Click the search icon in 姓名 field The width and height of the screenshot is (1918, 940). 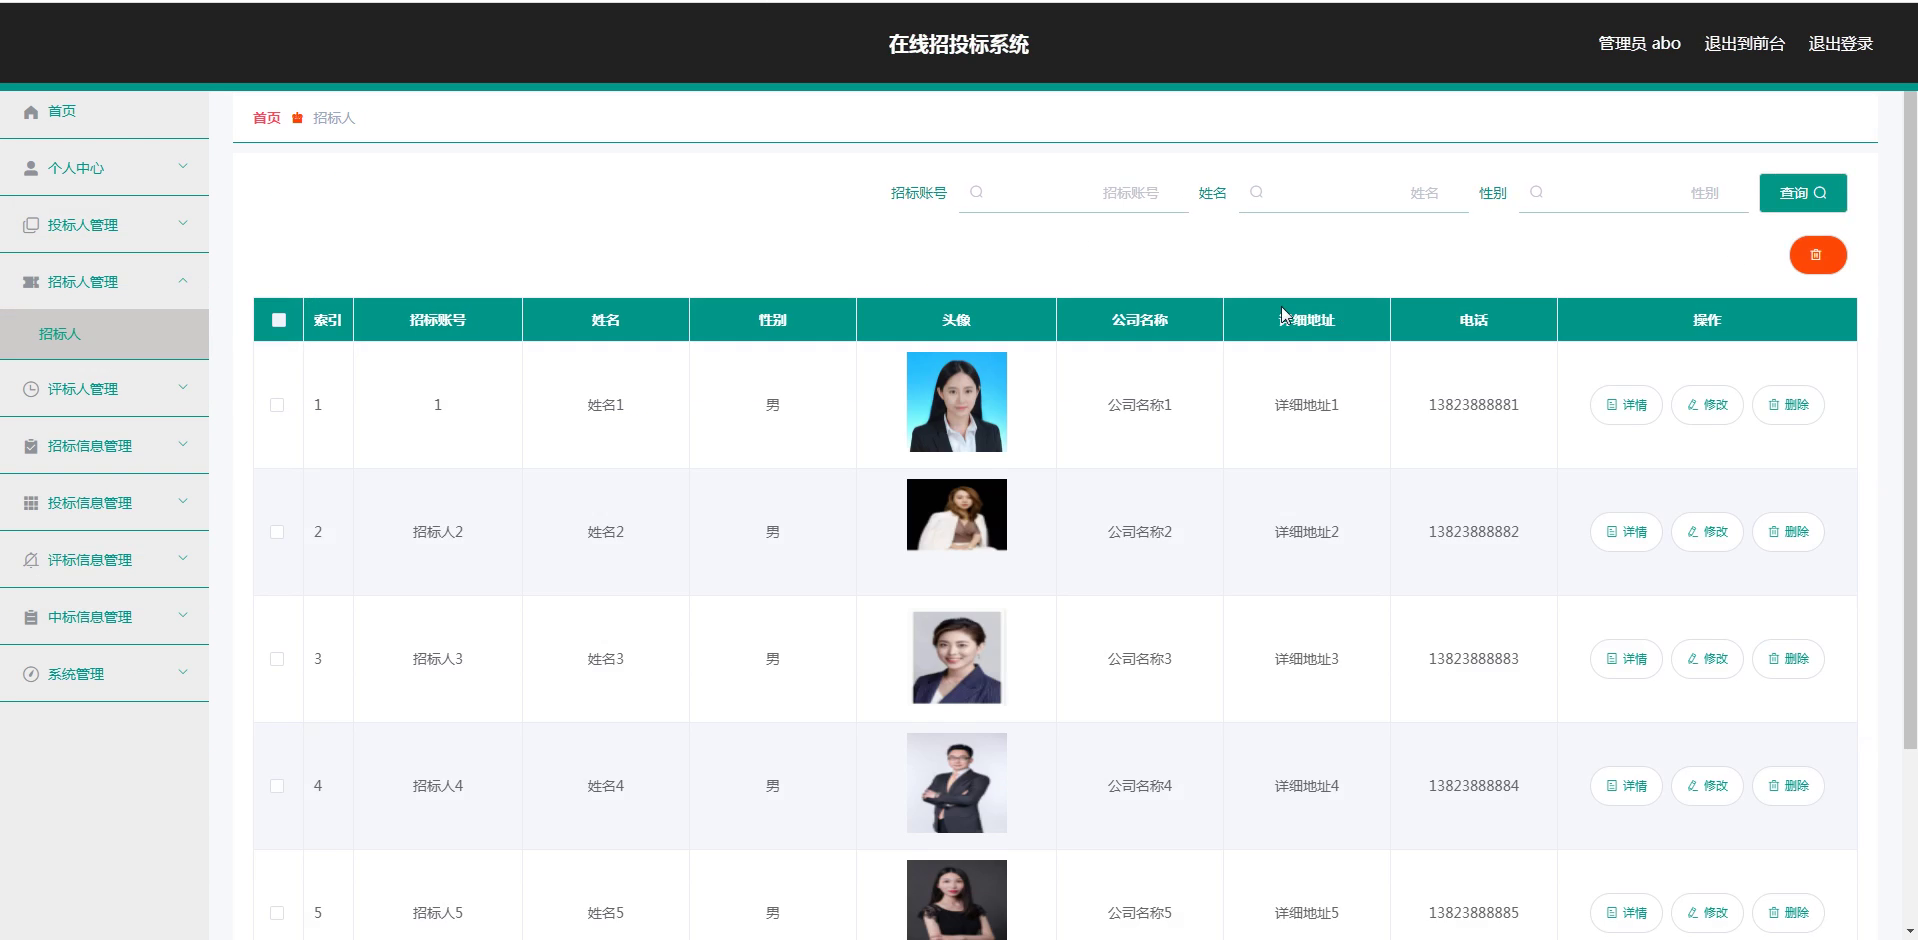1257,192
